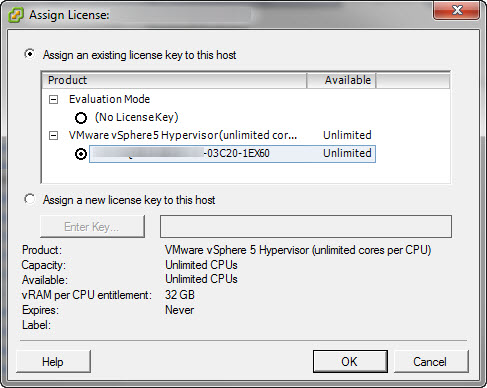This screenshot has height=388, width=487.
Task: Select VMware vSphere 5 Hypervisor tree item
Action: tap(183, 135)
